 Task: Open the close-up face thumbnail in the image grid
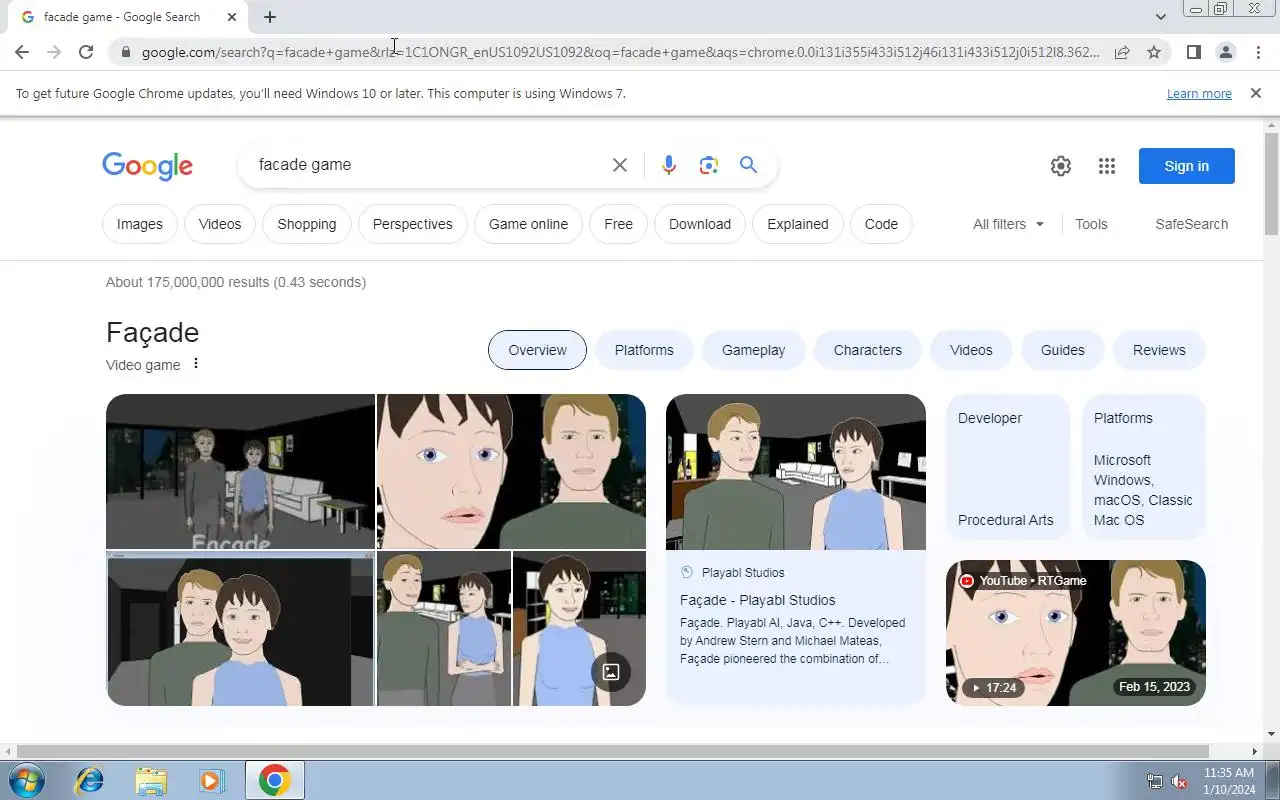[x=511, y=471]
